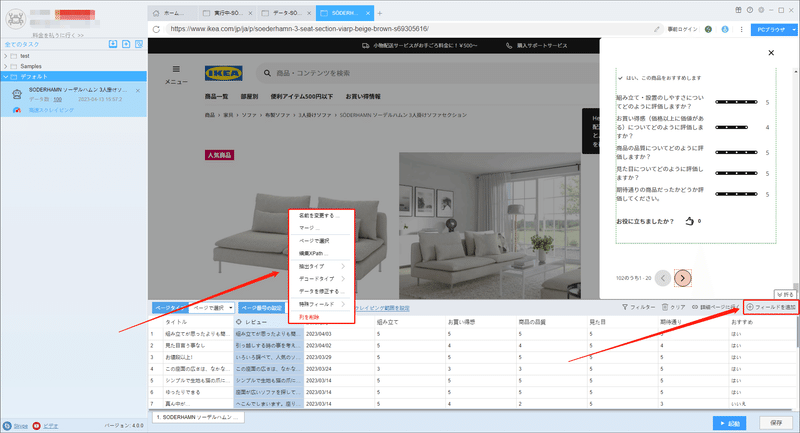Click the 起動 start button
800x433 pixels.
coord(730,423)
